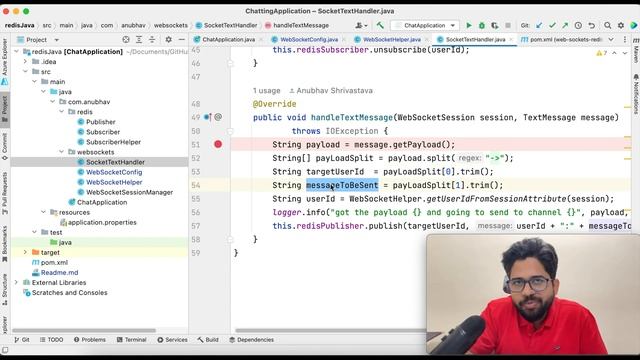The height and width of the screenshot is (360, 640).
Task: Click warnings indicator in editor corner
Action: tap(602, 53)
